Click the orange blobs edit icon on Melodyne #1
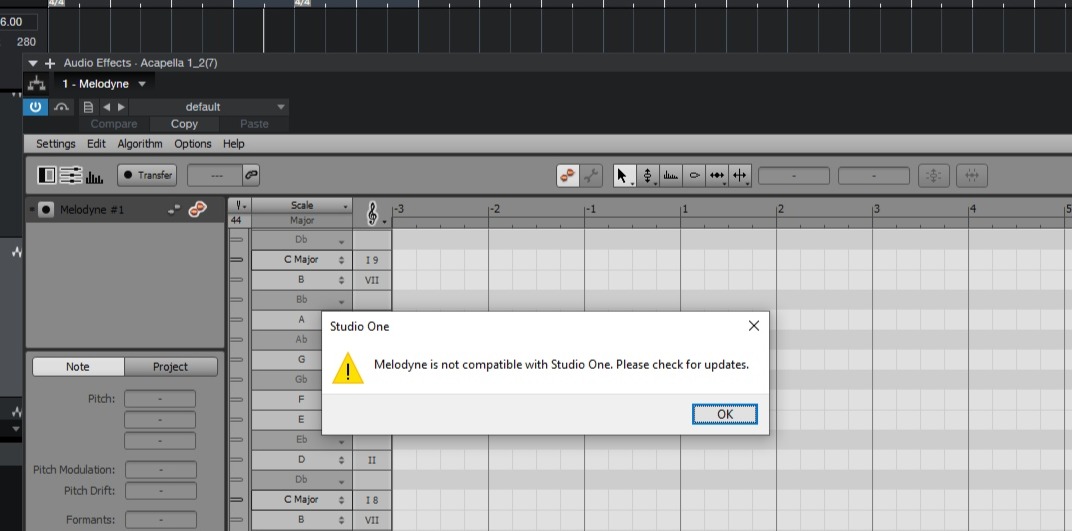Image resolution: width=1072 pixels, height=531 pixels. 198,209
